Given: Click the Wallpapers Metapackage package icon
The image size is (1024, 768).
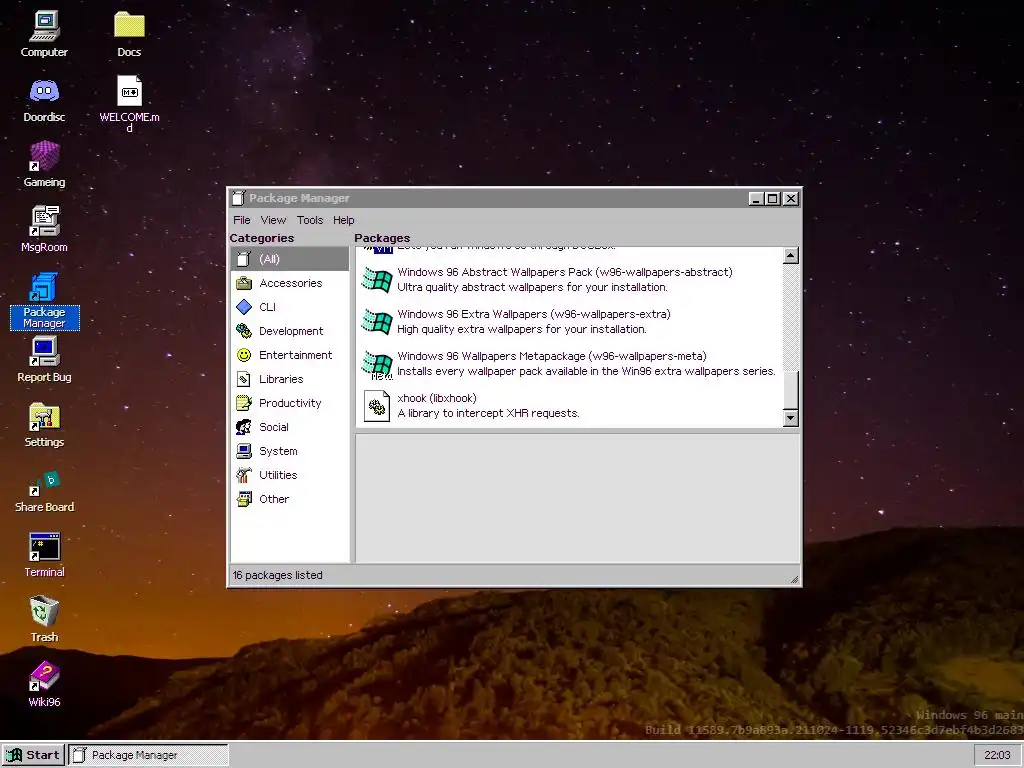Looking at the screenshot, I should coord(377,364).
